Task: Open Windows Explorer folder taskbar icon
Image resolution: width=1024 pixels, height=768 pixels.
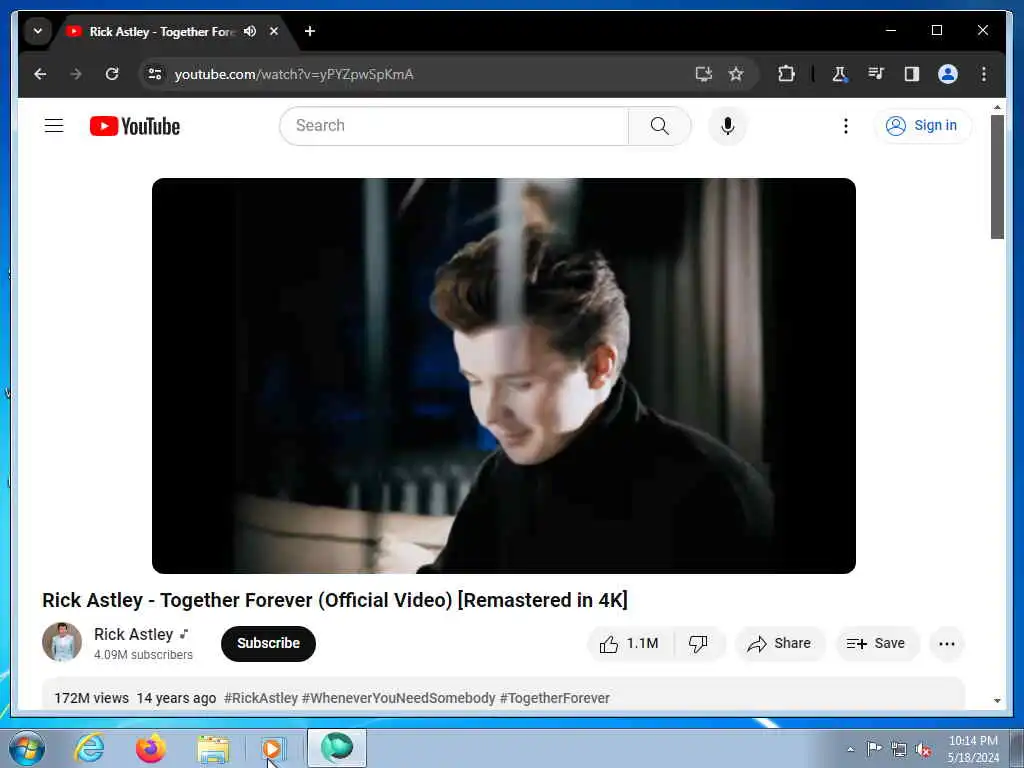Action: [x=213, y=748]
